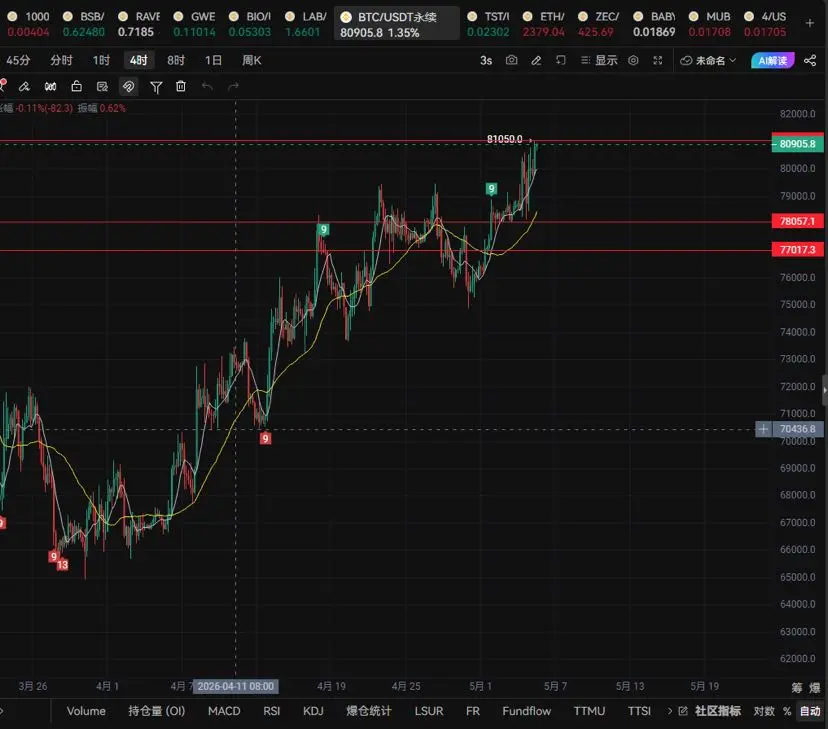
Task: Switch to the LAB/ symbol tab
Action: pyautogui.click(x=305, y=24)
